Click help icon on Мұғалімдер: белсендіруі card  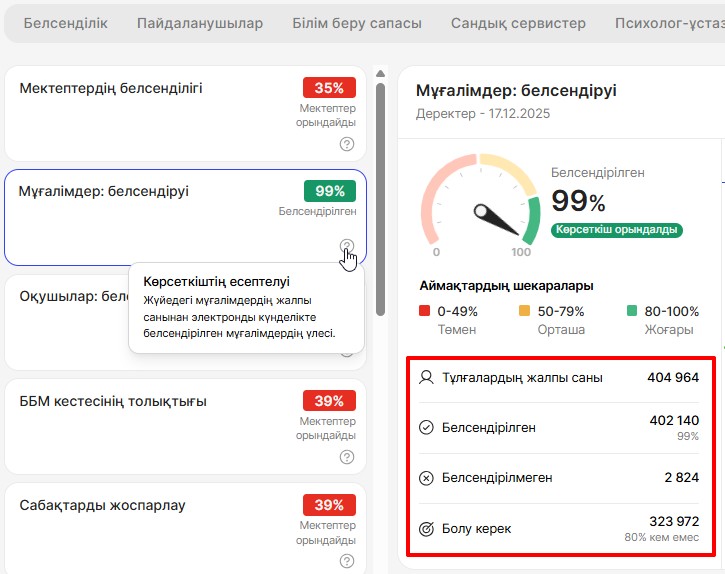[347, 246]
